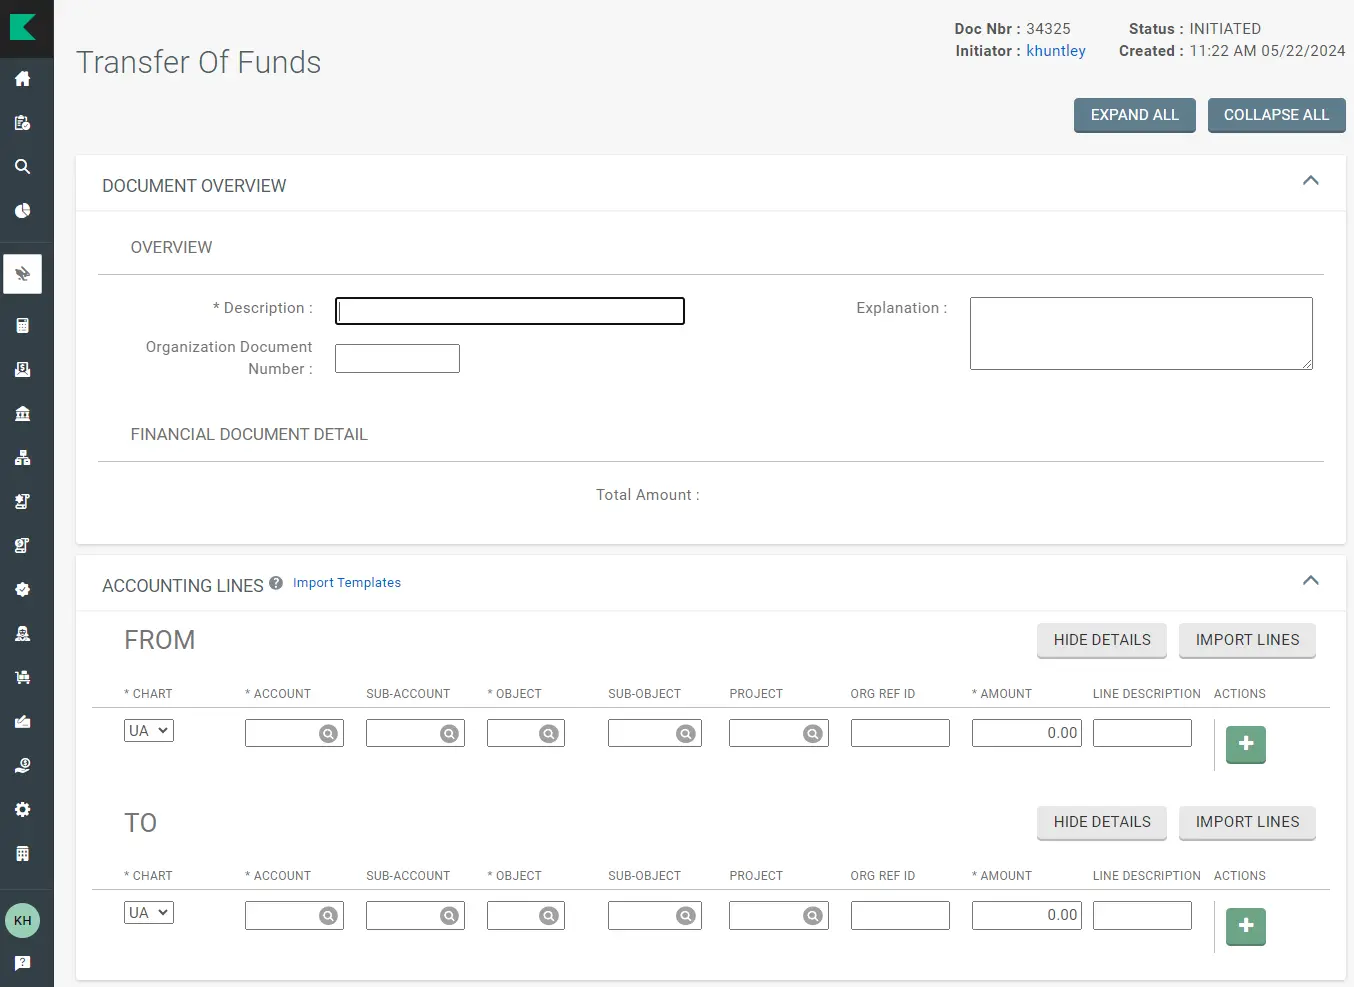The width and height of the screenshot is (1354, 987).
Task: Open the verified badge sidebar icon
Action: pyautogui.click(x=22, y=590)
